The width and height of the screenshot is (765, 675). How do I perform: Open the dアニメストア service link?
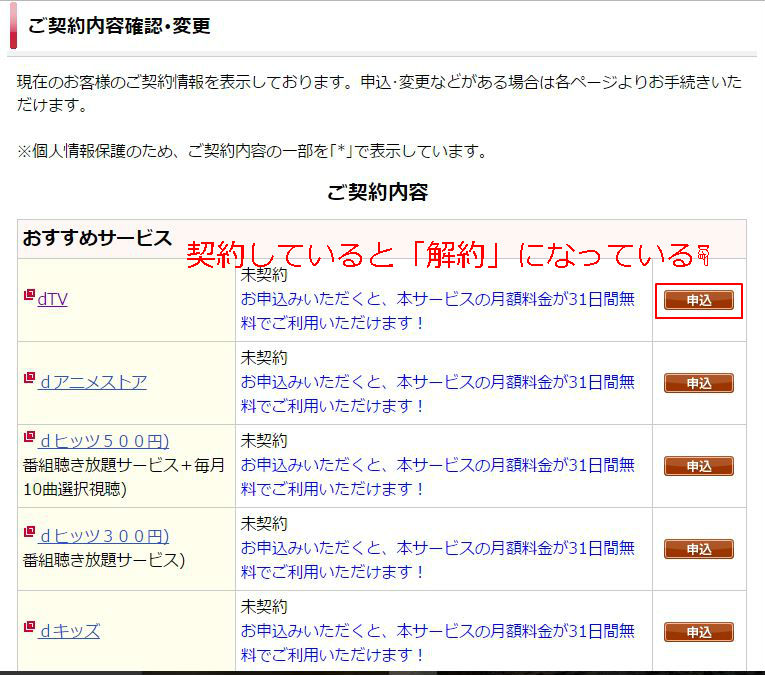click(92, 382)
